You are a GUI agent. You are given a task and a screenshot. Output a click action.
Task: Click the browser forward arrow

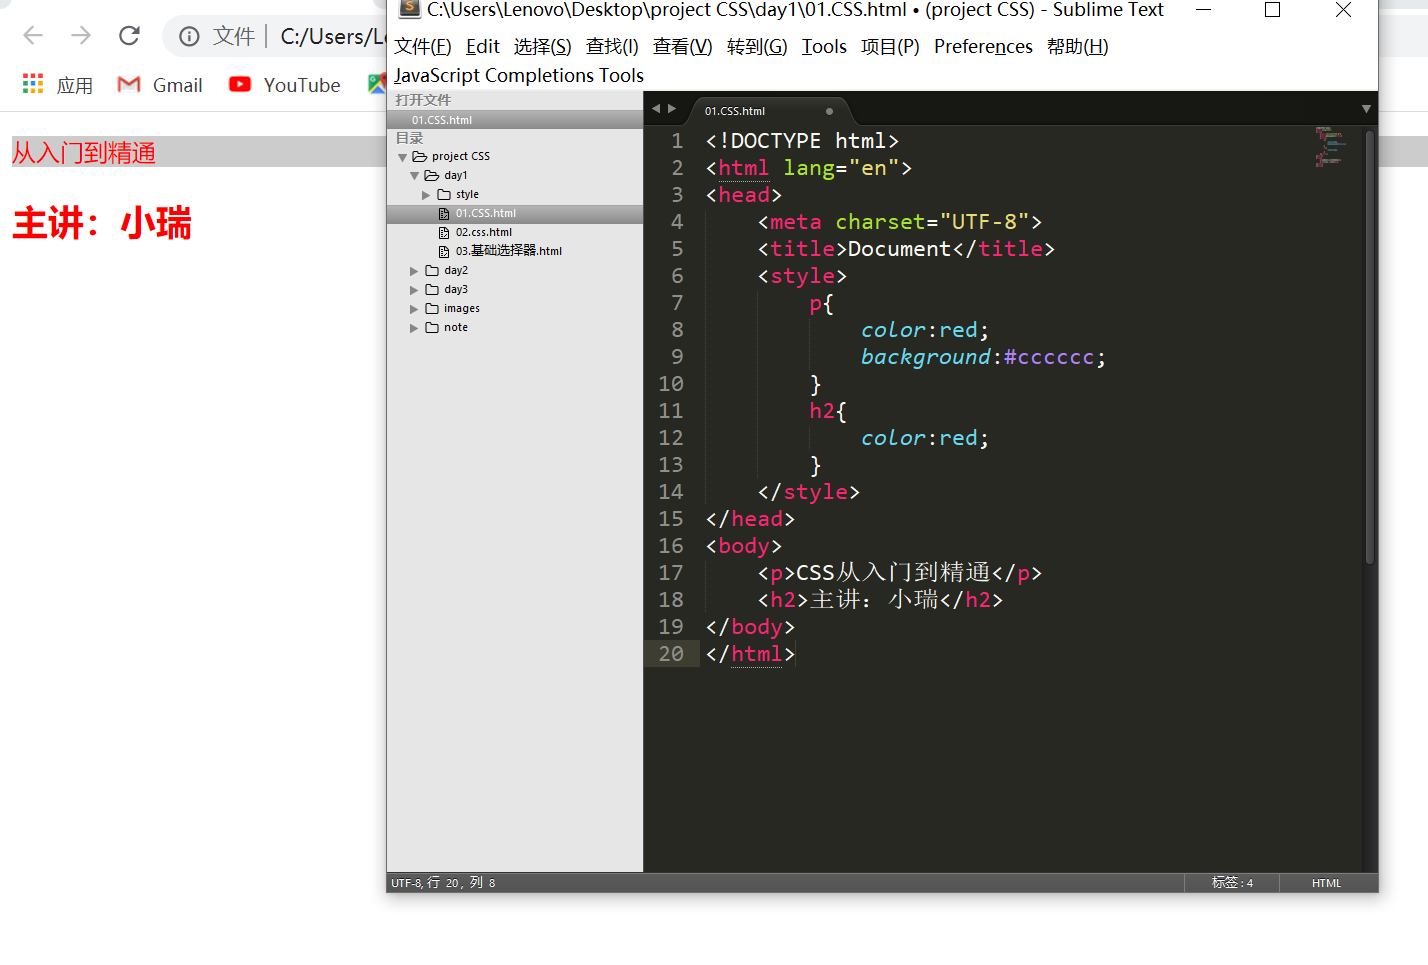(81, 36)
